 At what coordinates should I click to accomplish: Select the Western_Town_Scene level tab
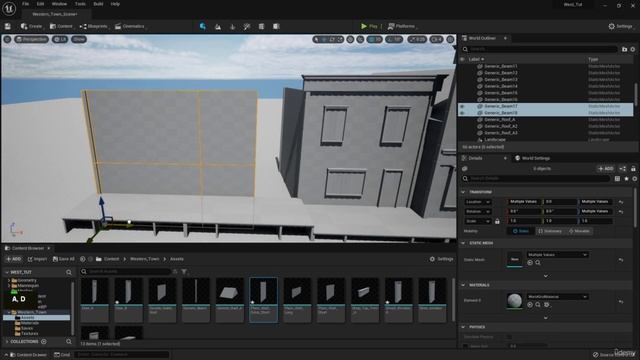coord(55,14)
